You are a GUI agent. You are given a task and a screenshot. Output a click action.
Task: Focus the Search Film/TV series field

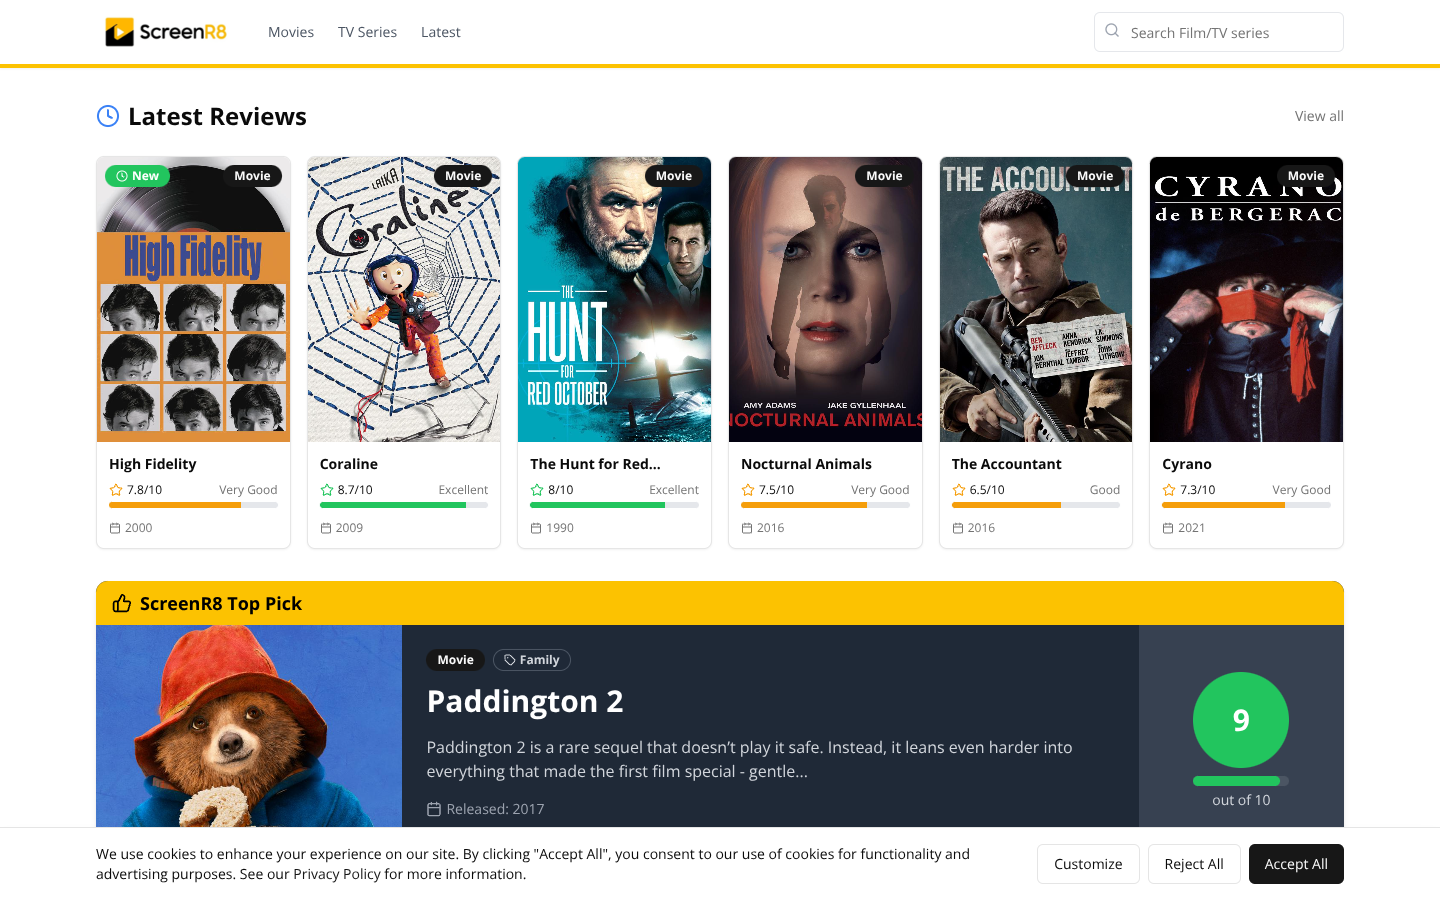point(1230,33)
